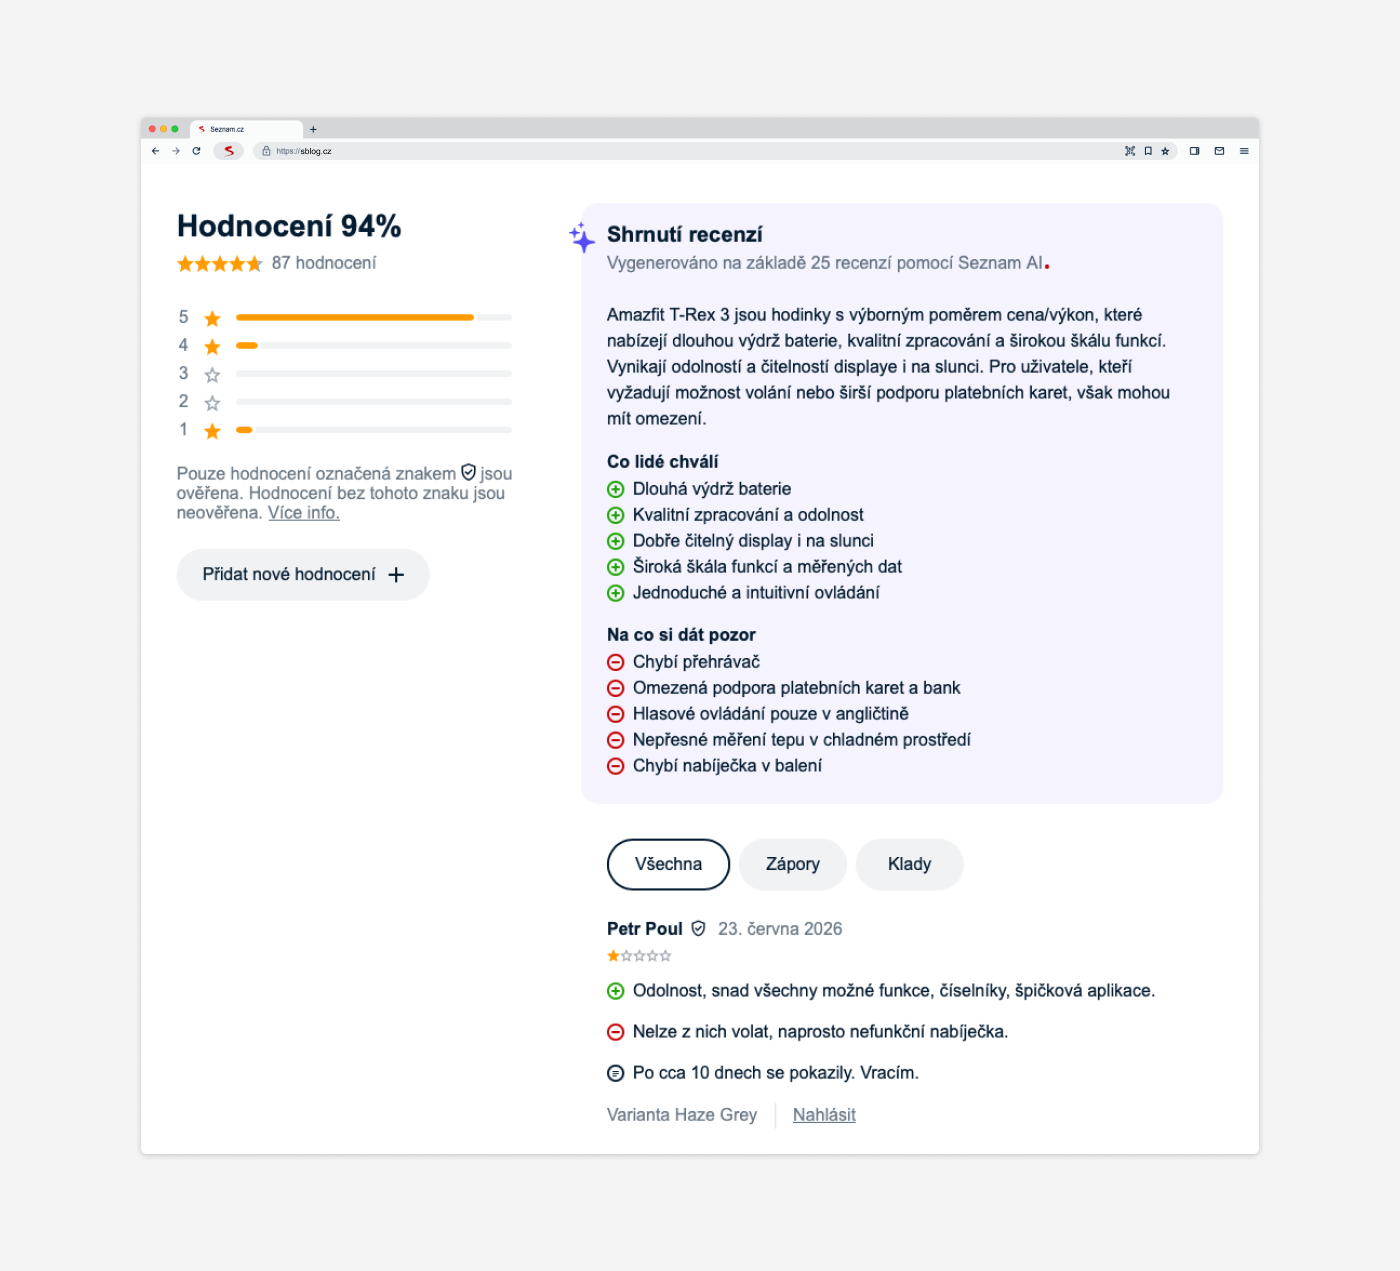1400x1271 pixels.
Task: Click the 5-star rating bar
Action: pyautogui.click(x=374, y=317)
